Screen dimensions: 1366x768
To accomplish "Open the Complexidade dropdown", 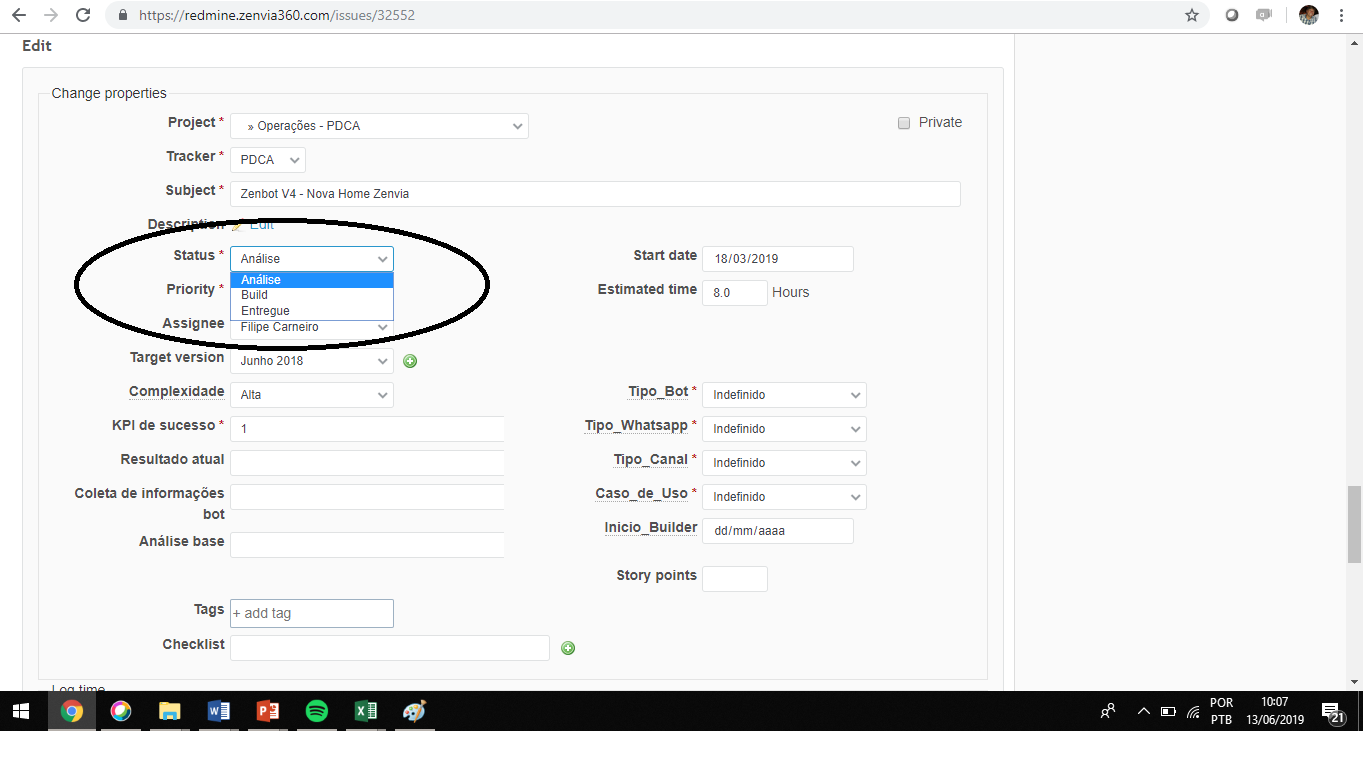I will pyautogui.click(x=312, y=395).
